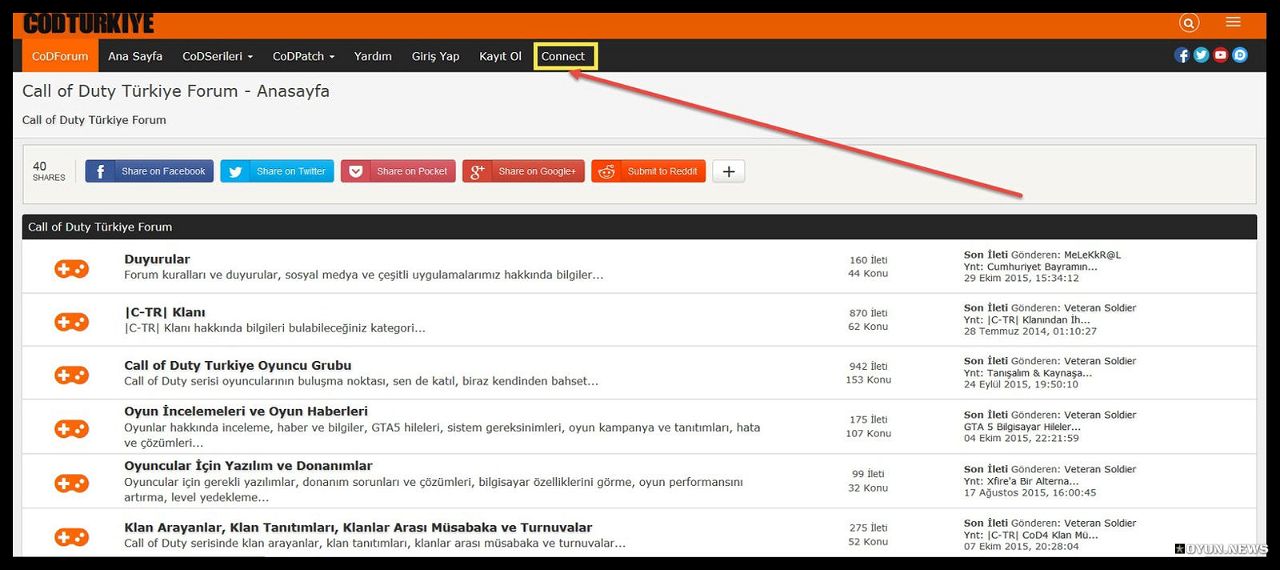The image size is (1280, 570).
Task: Click the gamepad icon beside Duyurular
Action: (x=71, y=268)
